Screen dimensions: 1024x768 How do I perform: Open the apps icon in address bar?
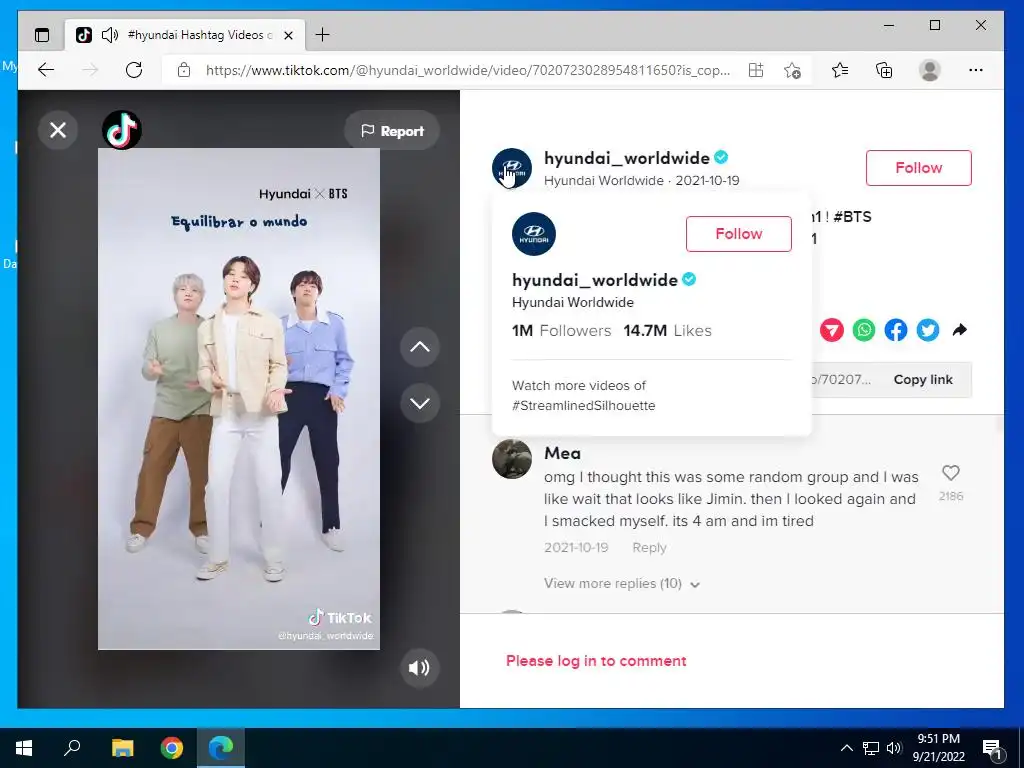(756, 70)
